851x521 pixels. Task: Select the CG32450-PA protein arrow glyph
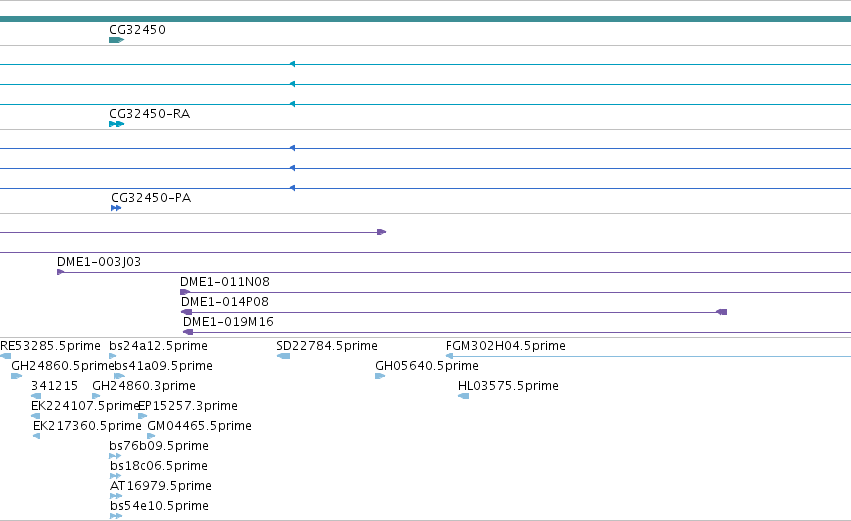pyautogui.click(x=116, y=208)
